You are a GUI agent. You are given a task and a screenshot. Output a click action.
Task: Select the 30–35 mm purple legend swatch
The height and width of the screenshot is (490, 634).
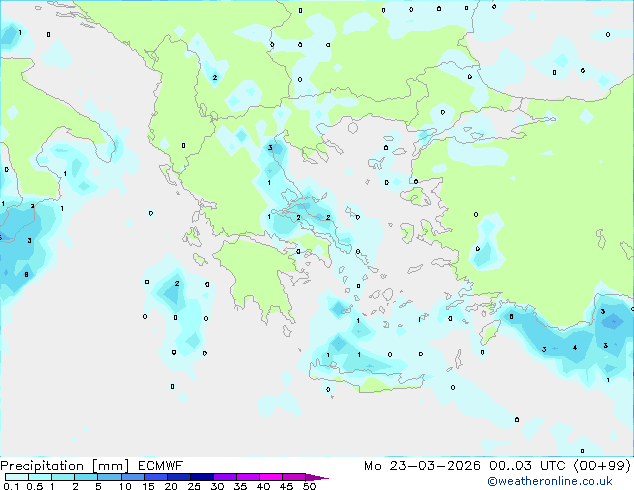click(225, 477)
